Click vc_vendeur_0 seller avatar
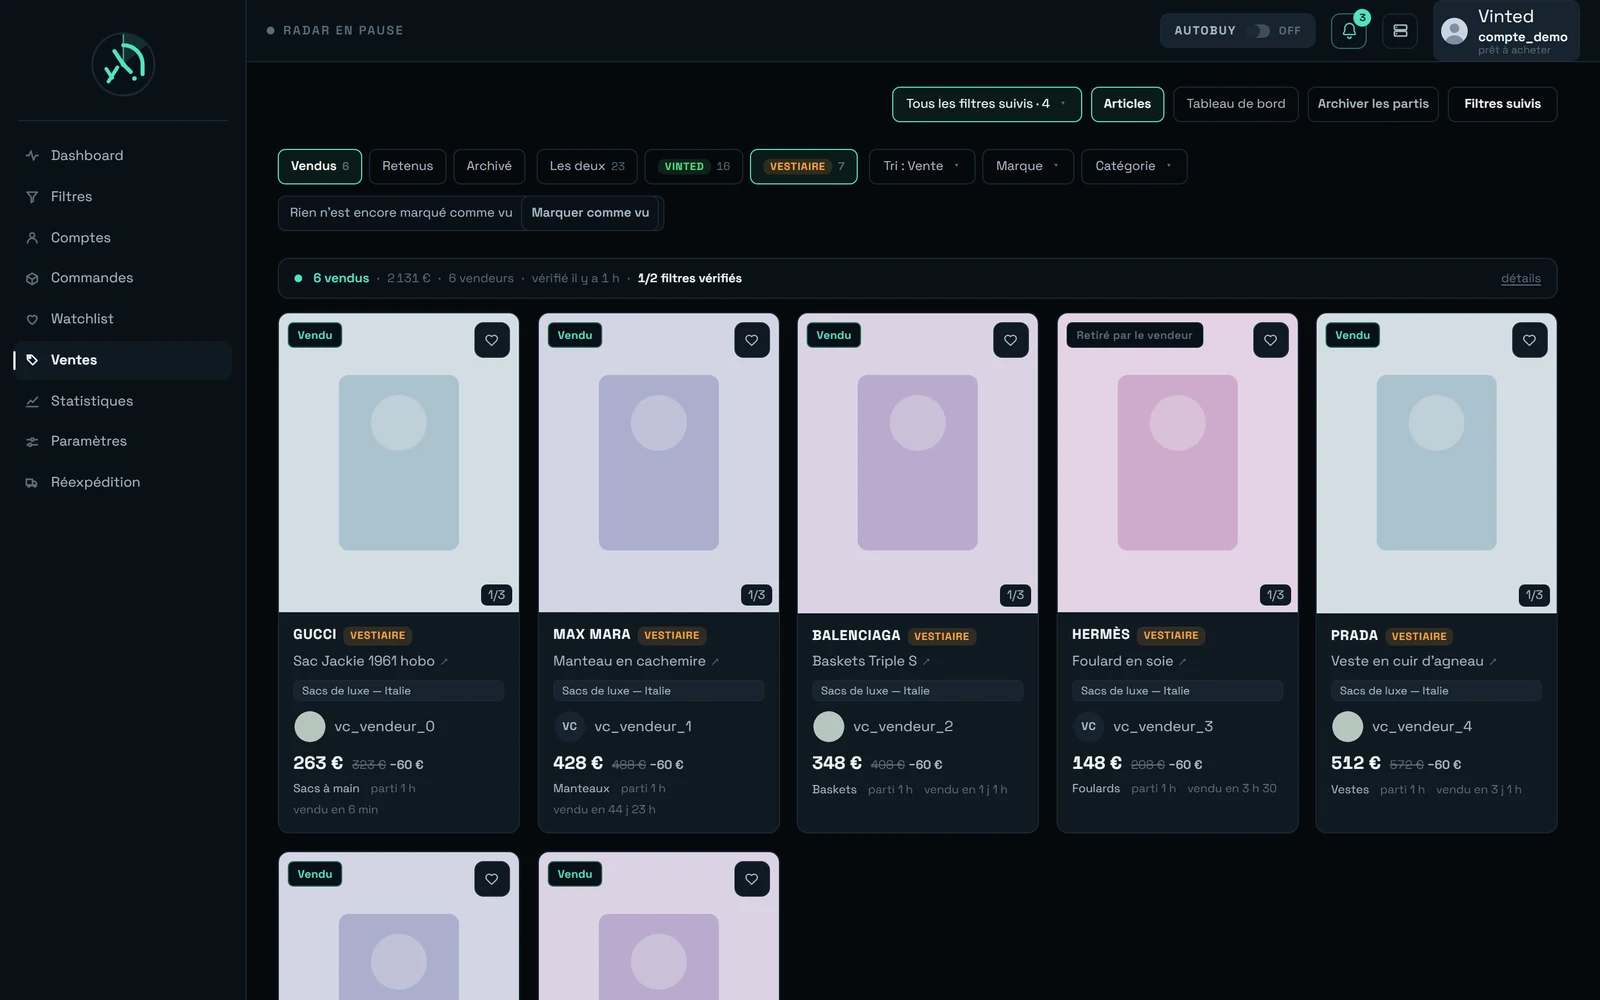The width and height of the screenshot is (1600, 1000). pyautogui.click(x=310, y=727)
